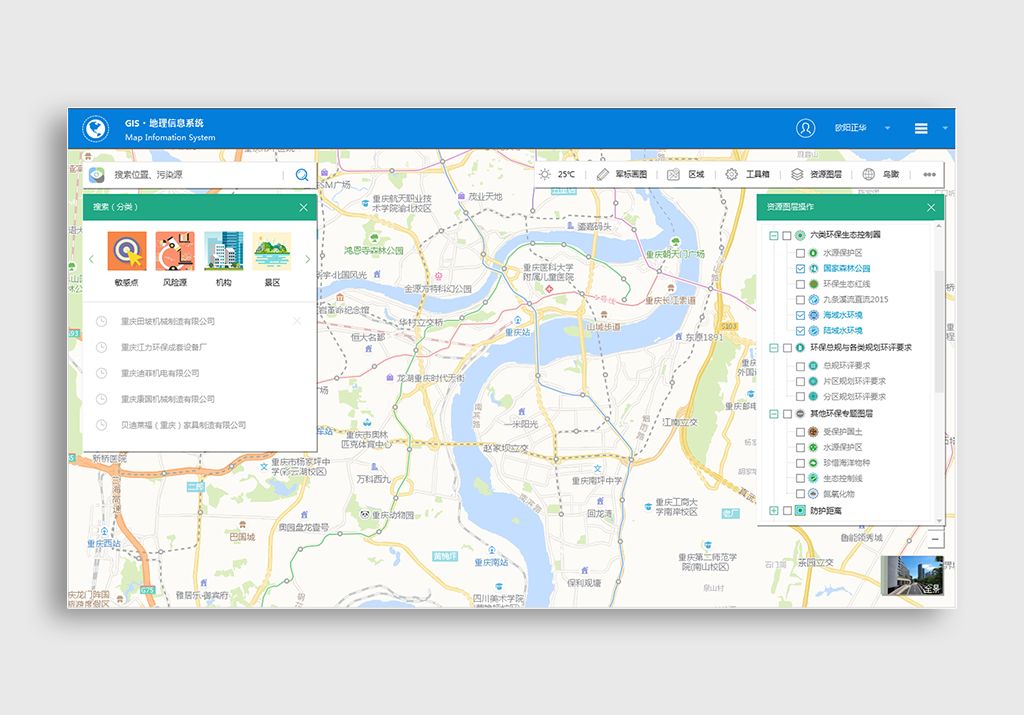Click the magnifier search icon

click(302, 175)
